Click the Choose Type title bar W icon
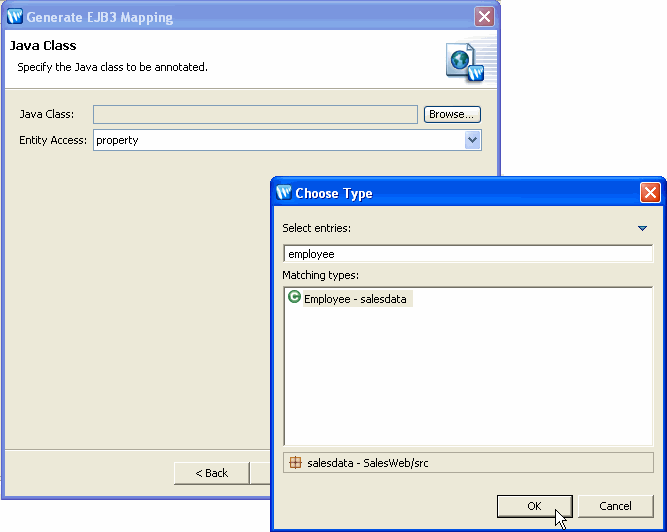The image size is (667, 532). click(284, 192)
